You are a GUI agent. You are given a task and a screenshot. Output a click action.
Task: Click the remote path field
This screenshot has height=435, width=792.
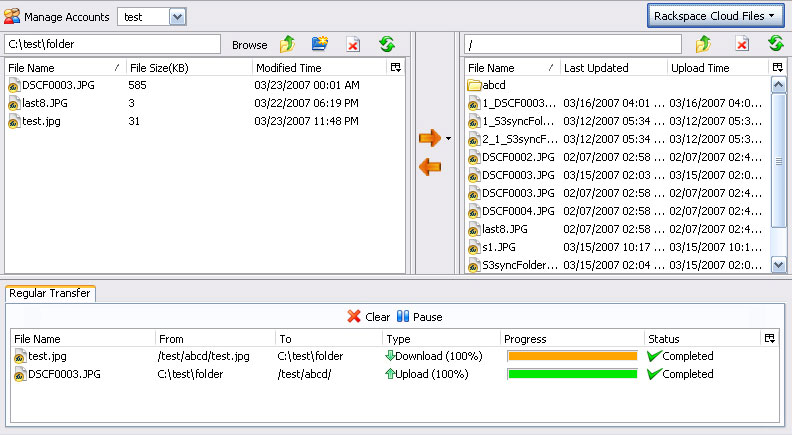(x=573, y=44)
